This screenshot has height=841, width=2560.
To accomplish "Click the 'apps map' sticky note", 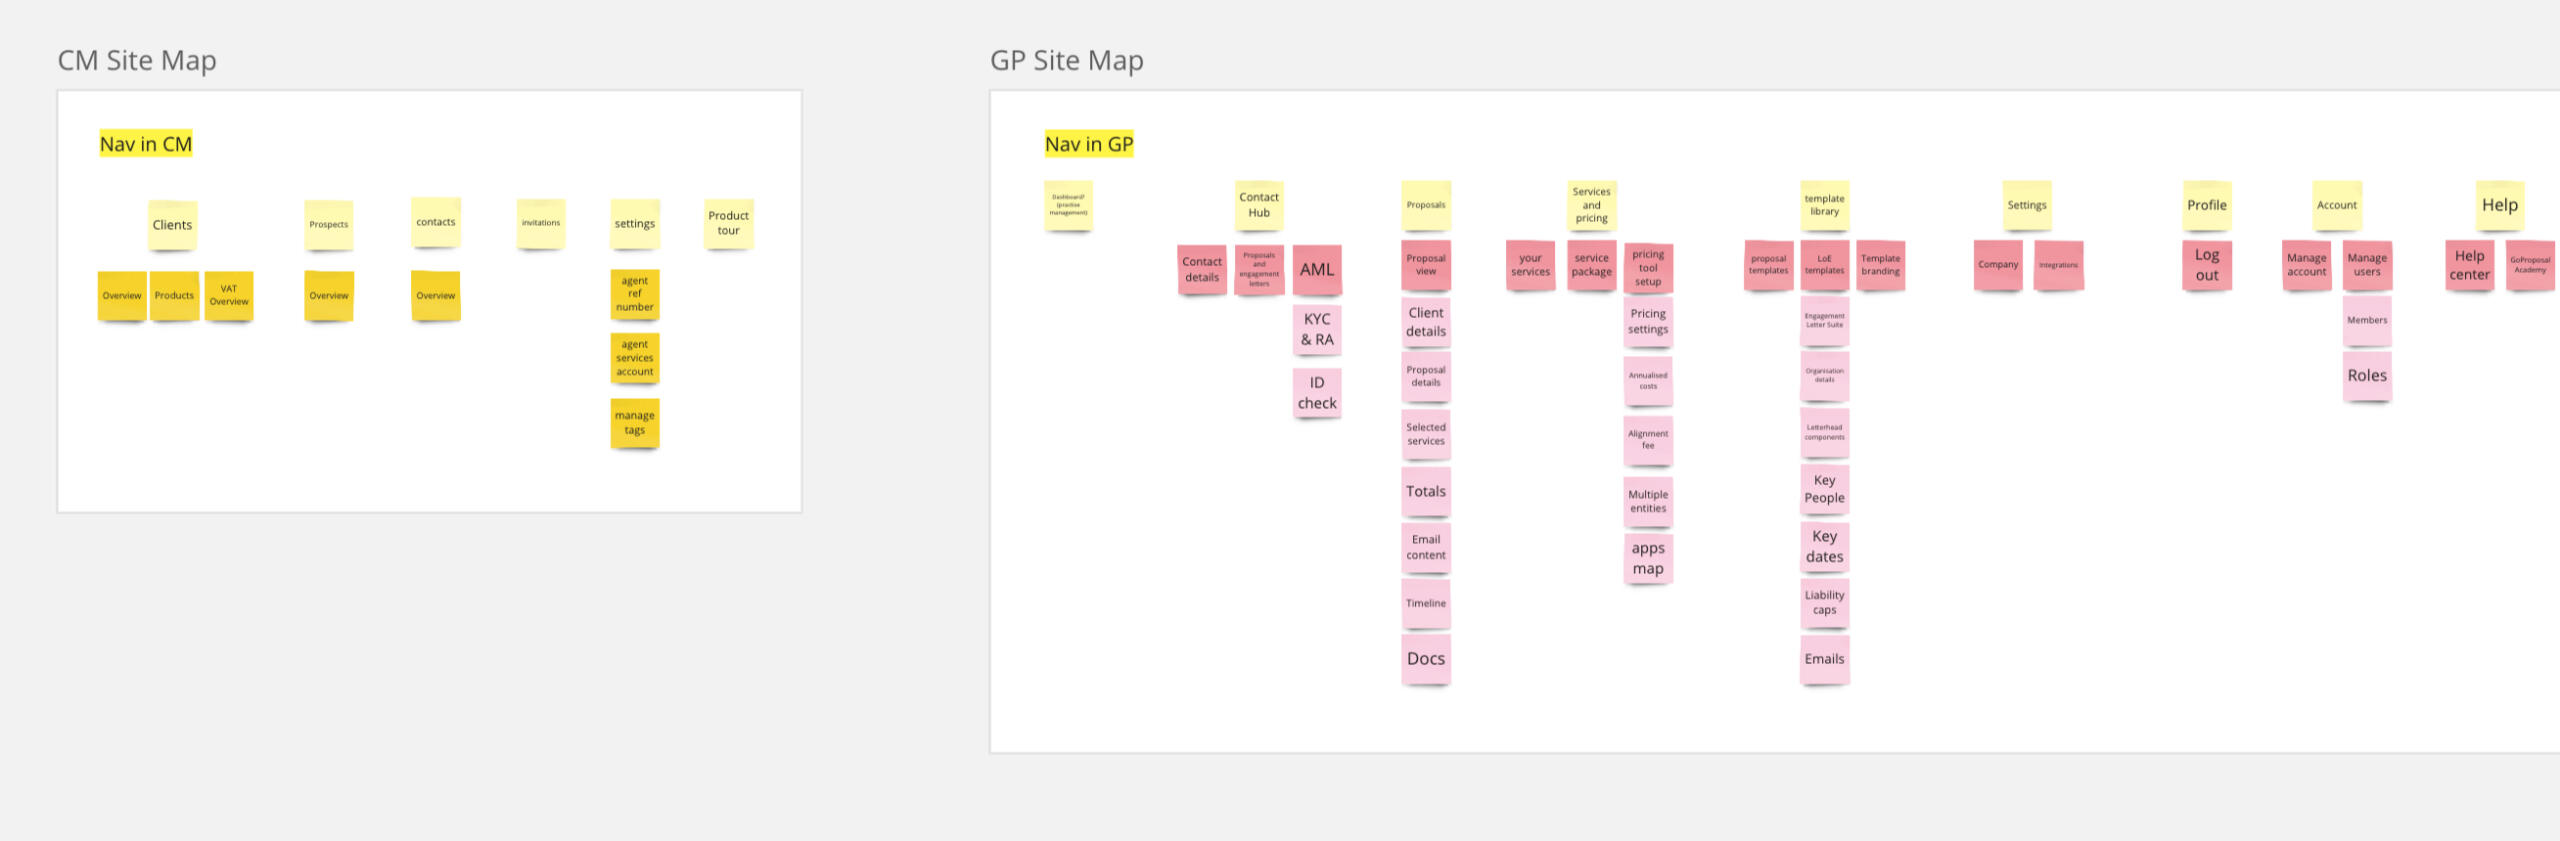I will pos(1648,559).
